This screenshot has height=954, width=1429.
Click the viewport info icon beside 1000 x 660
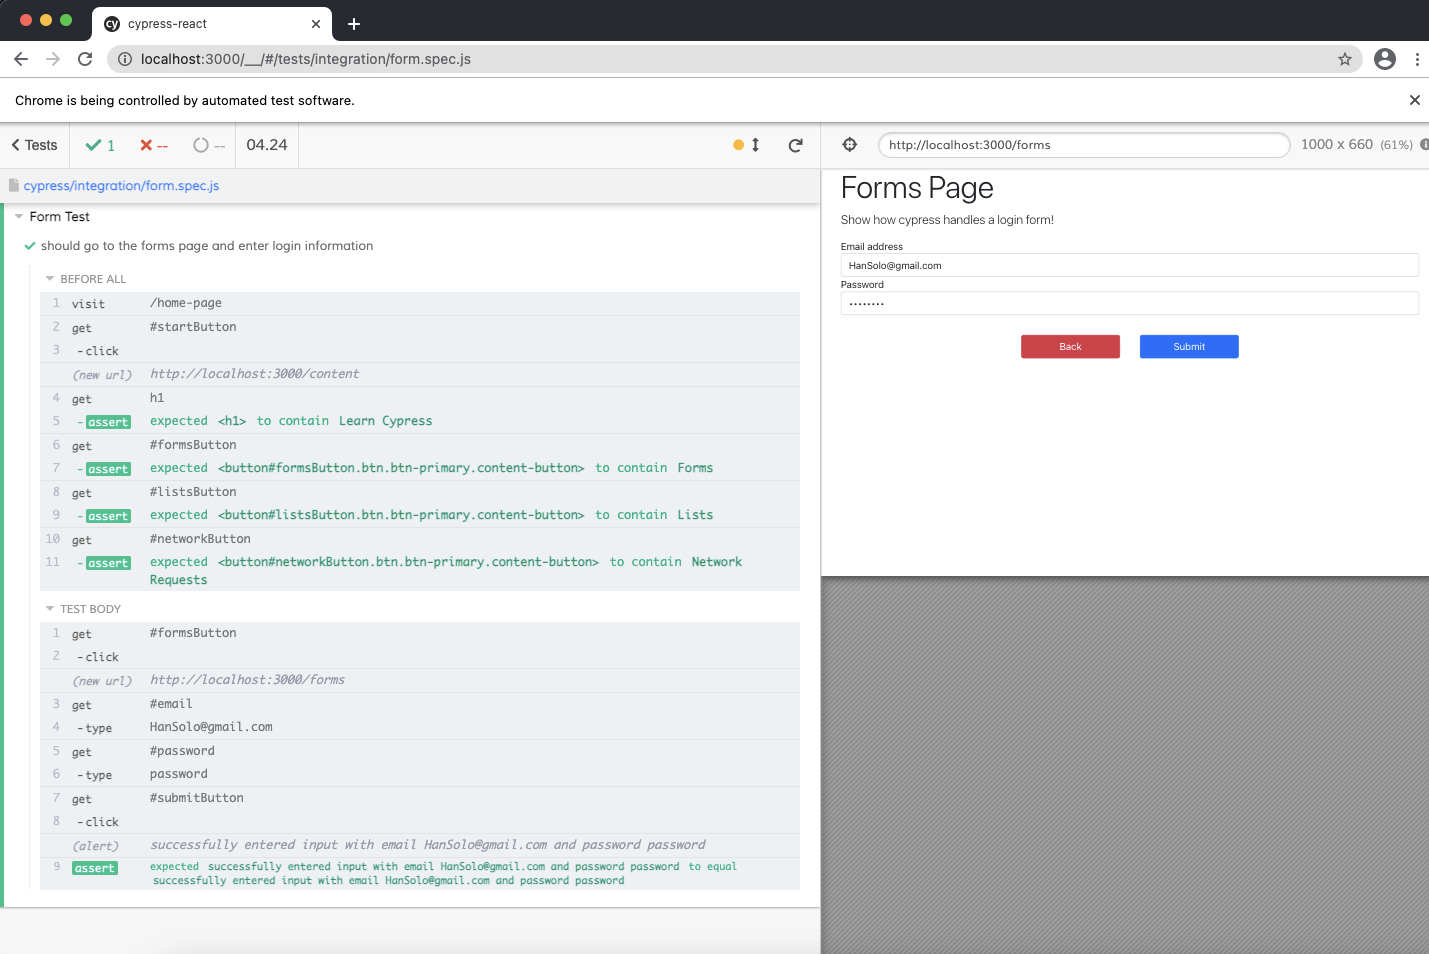point(1424,145)
